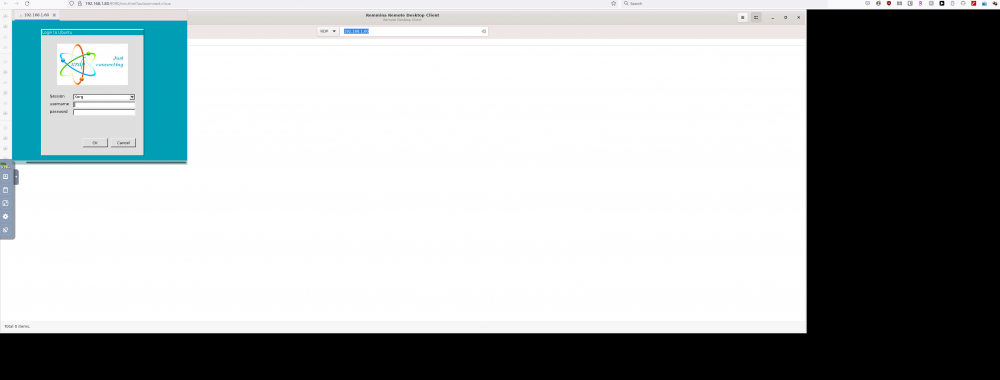Click Cancel in the xrdp login dialog
Screen dimensions: 1000x380
click(x=123, y=143)
